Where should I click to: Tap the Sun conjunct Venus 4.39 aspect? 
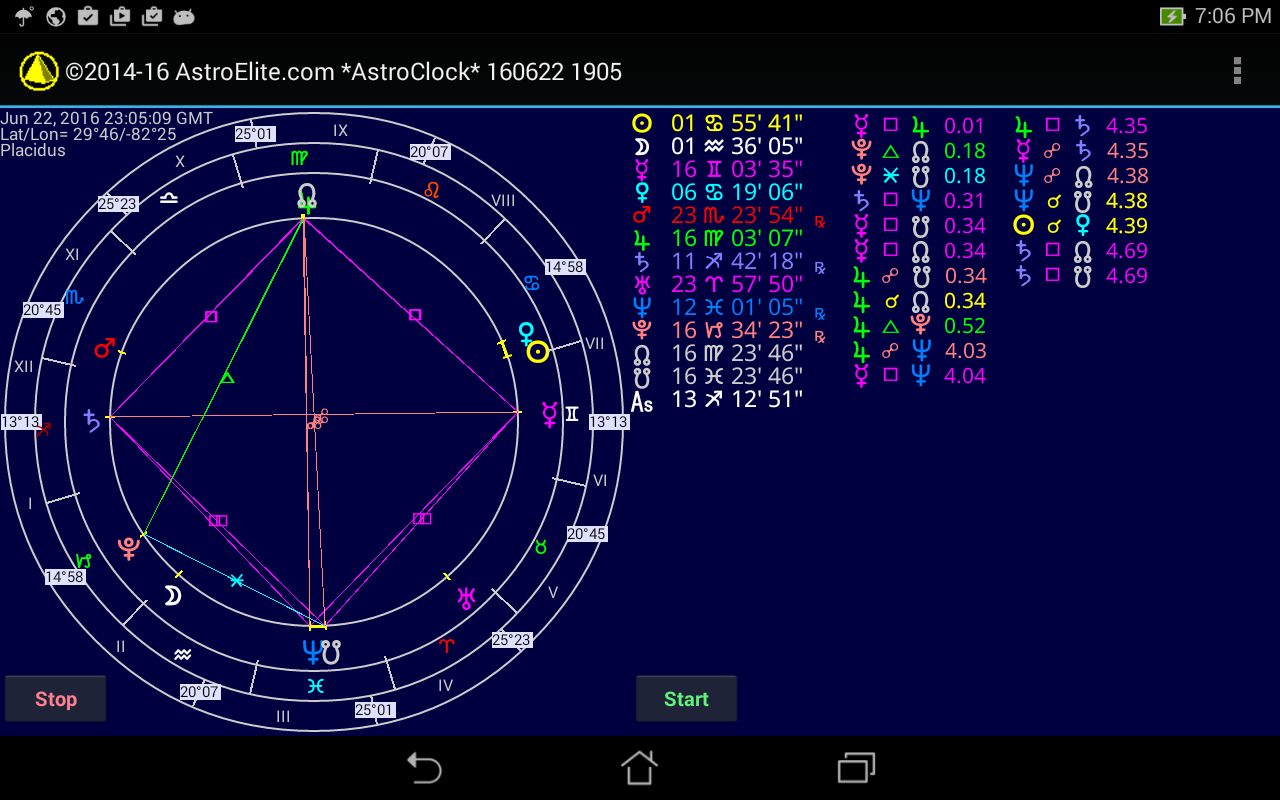[1080, 226]
